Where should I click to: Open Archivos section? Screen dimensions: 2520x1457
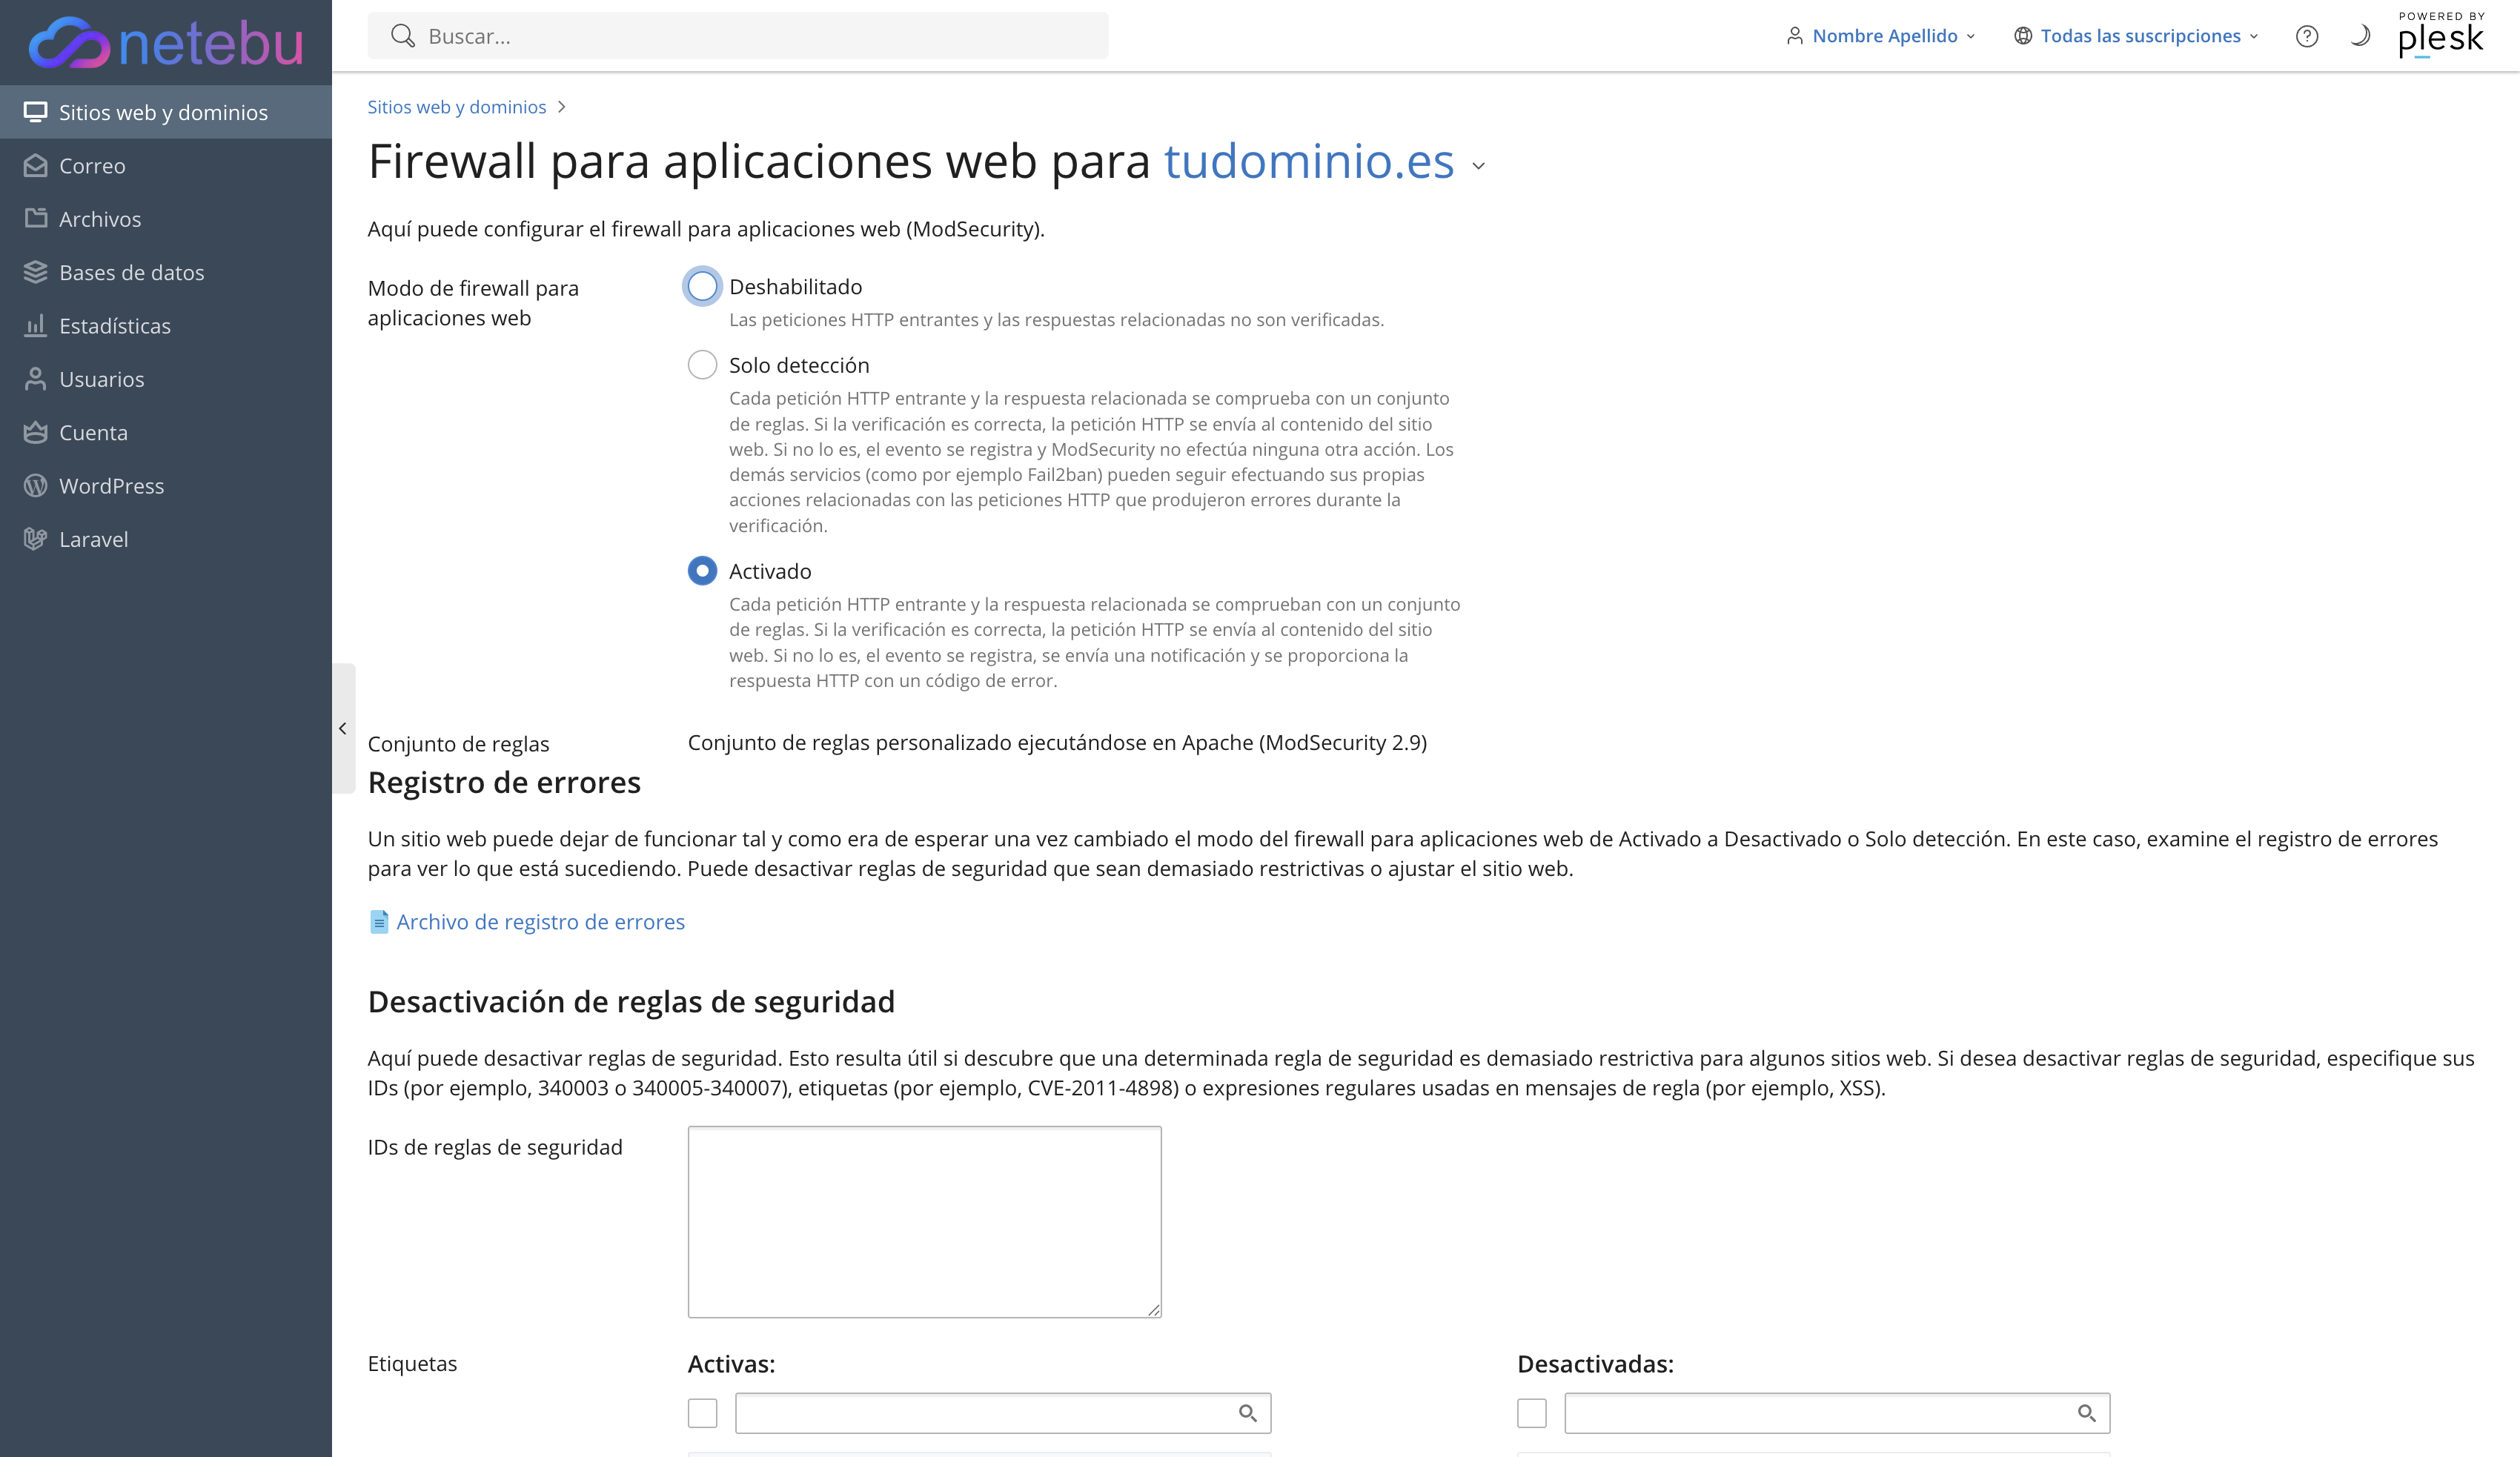(x=166, y=219)
